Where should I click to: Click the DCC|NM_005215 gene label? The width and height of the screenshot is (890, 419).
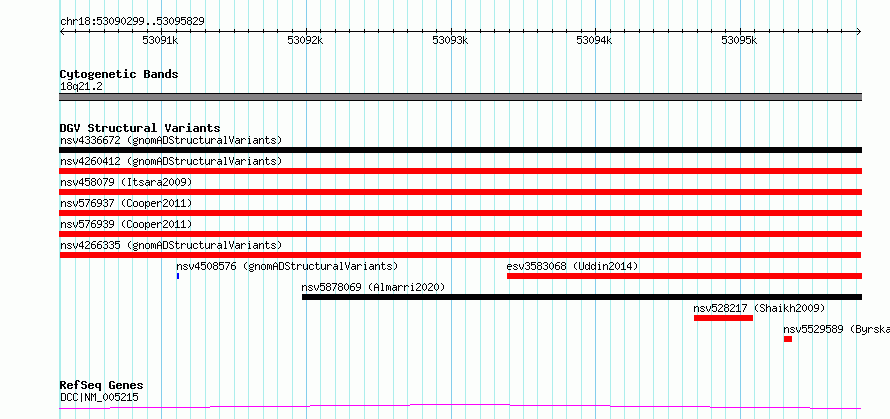coord(99,397)
